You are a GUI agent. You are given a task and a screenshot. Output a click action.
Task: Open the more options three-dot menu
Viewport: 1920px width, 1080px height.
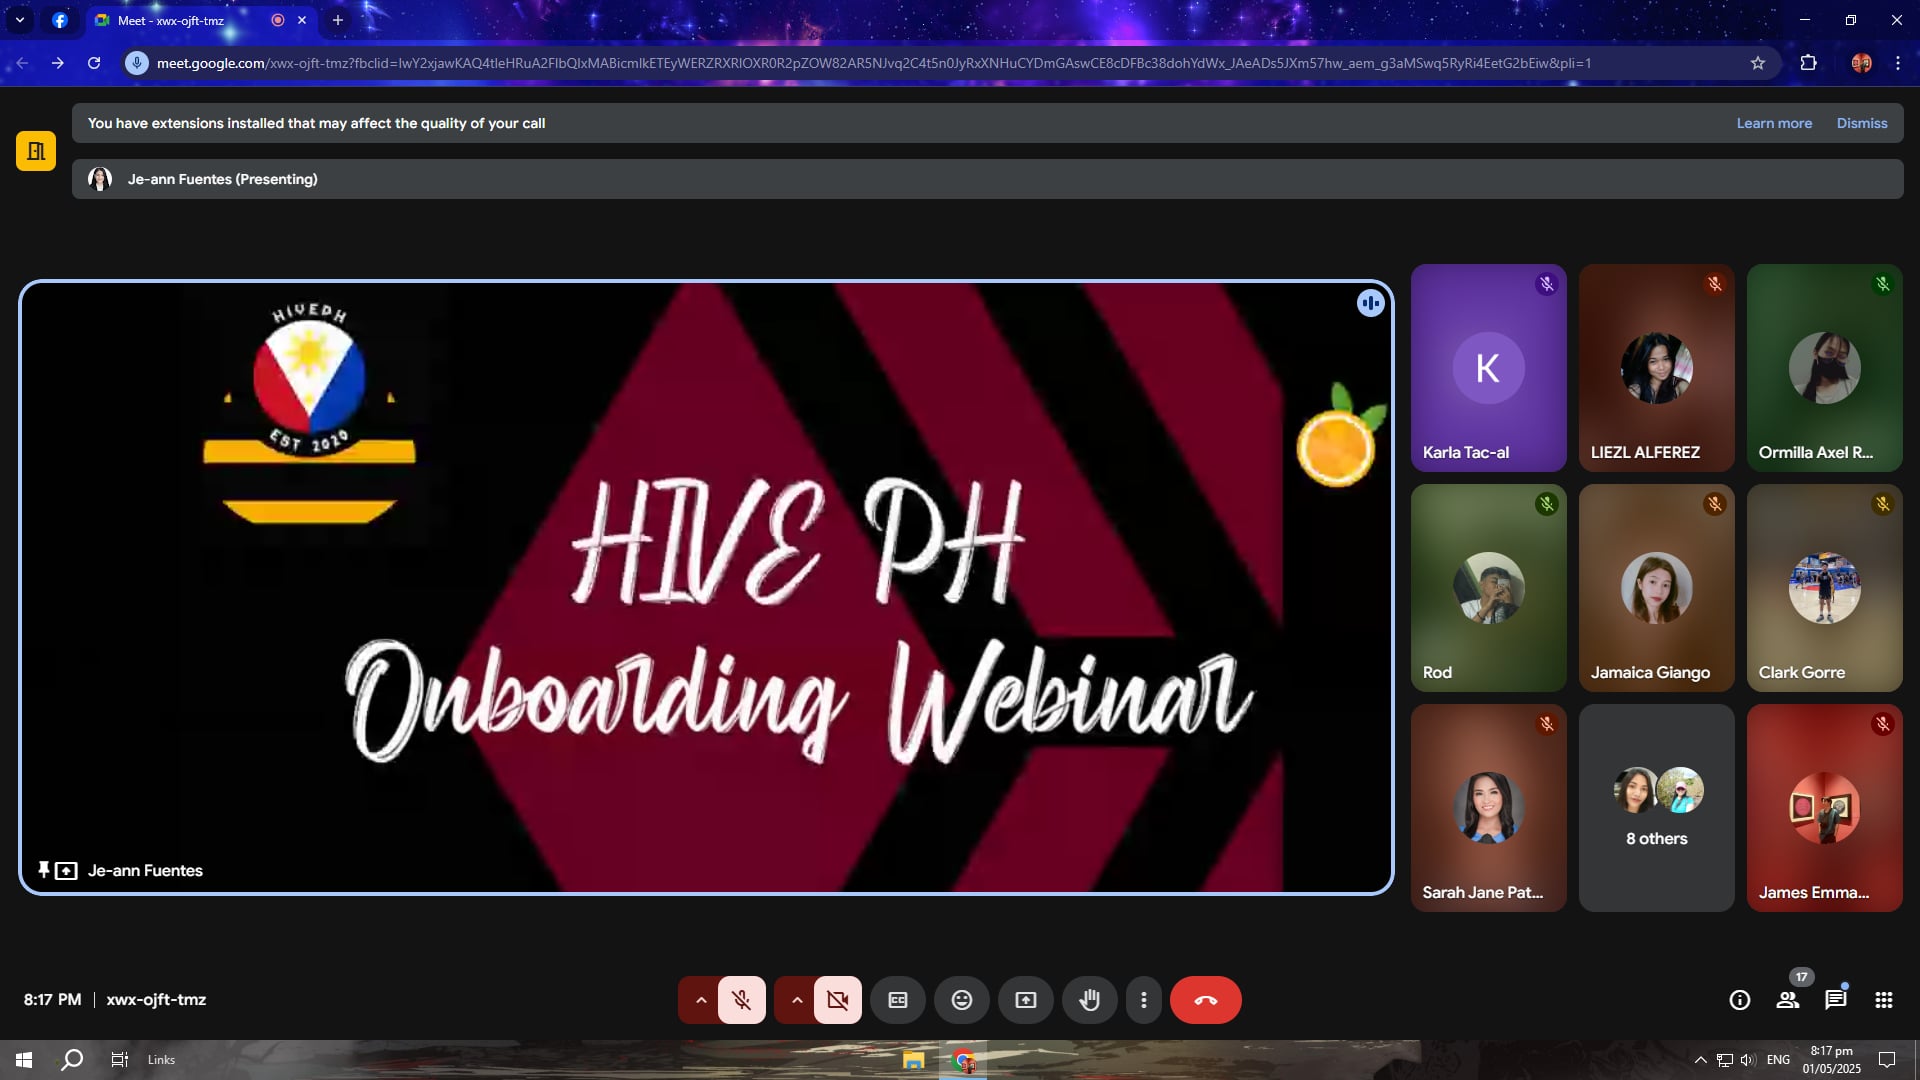(1144, 1000)
